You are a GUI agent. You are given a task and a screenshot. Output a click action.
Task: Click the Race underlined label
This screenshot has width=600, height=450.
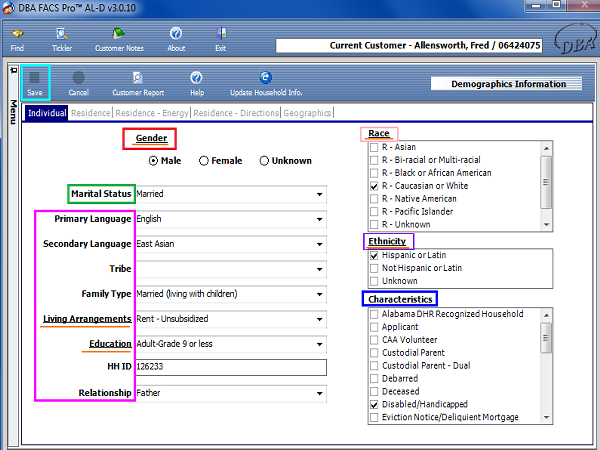(x=379, y=134)
